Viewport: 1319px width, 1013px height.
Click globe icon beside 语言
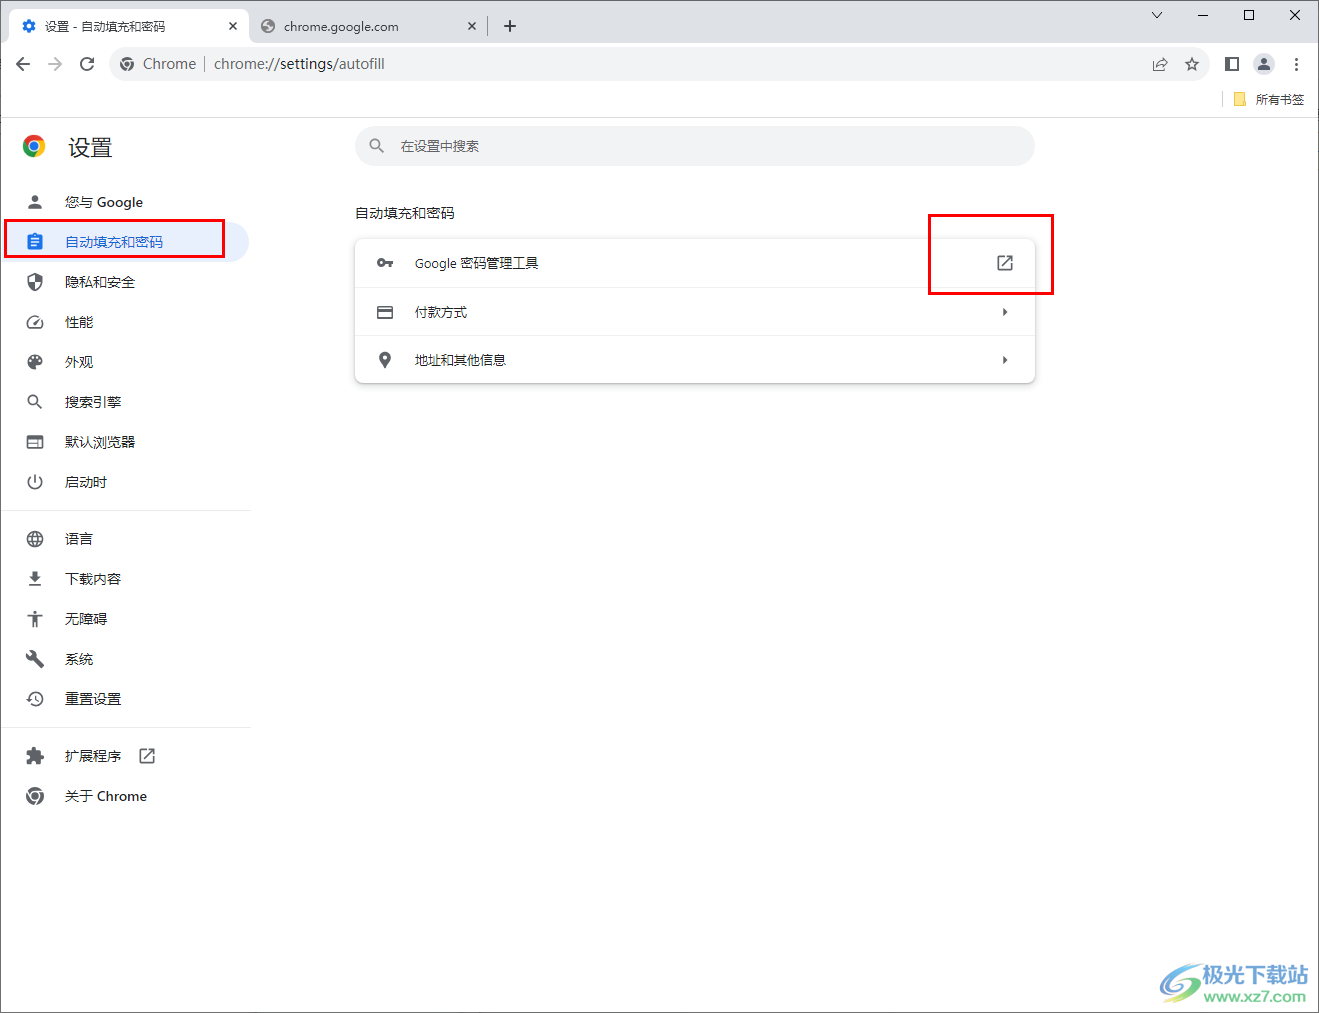coord(35,539)
